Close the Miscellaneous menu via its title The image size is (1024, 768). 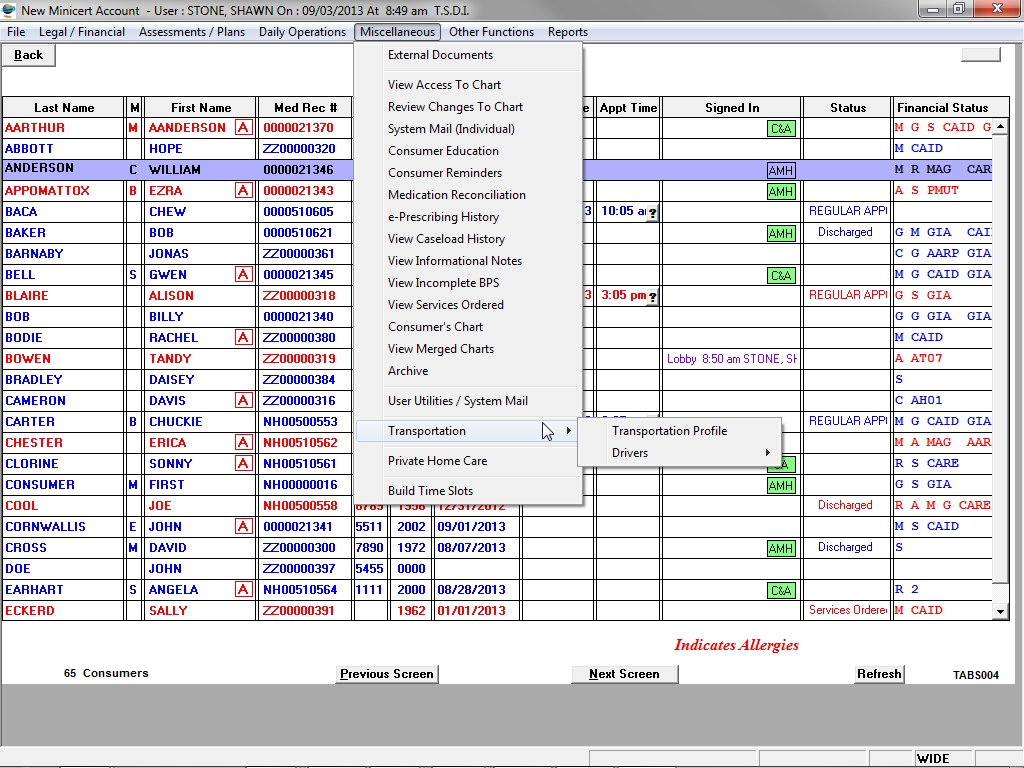pos(397,32)
